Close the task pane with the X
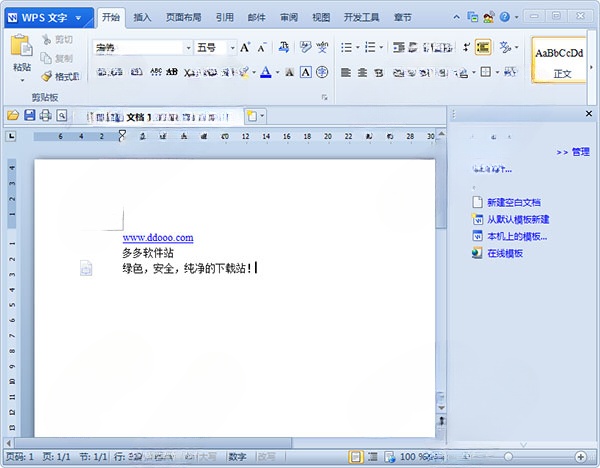 [589, 114]
